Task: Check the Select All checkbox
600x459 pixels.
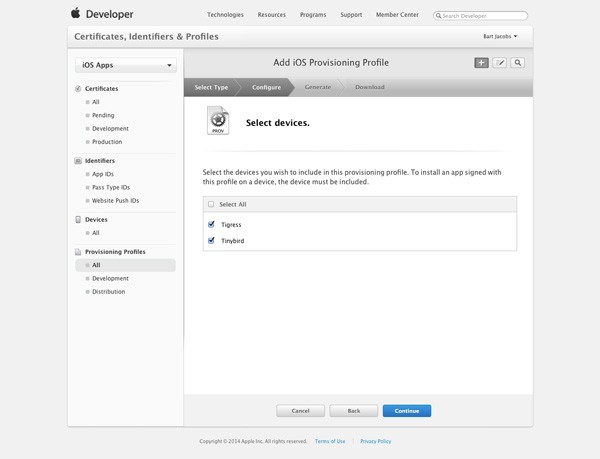Action: pos(211,204)
